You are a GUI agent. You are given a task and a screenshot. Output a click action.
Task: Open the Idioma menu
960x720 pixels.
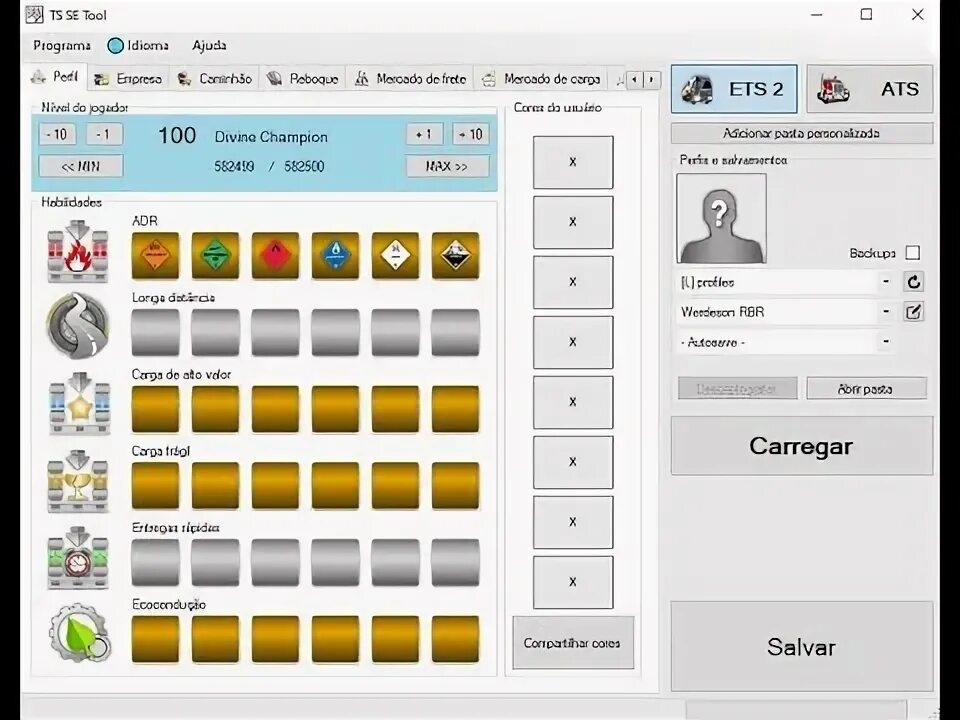tap(138, 45)
